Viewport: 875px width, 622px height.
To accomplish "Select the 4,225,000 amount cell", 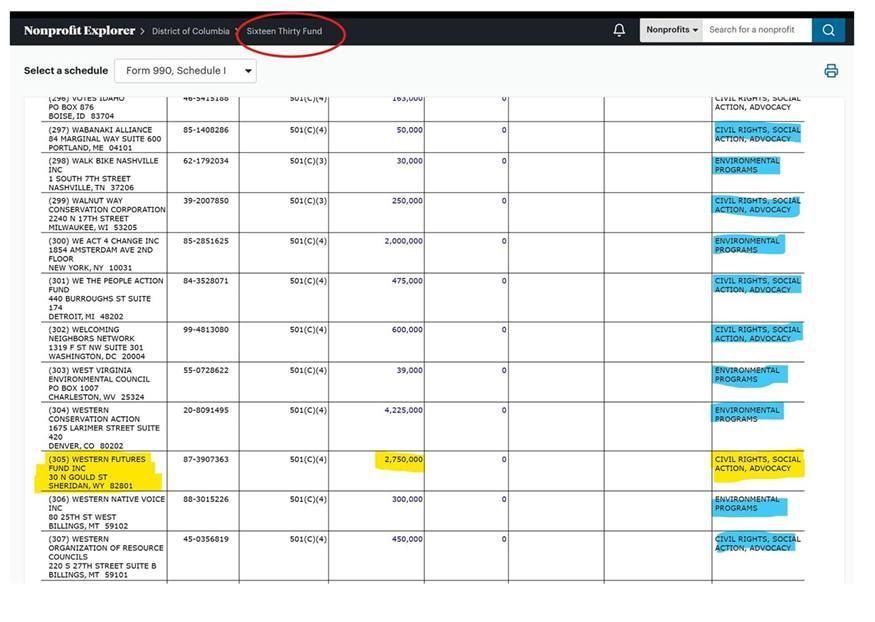I will pyautogui.click(x=403, y=410).
